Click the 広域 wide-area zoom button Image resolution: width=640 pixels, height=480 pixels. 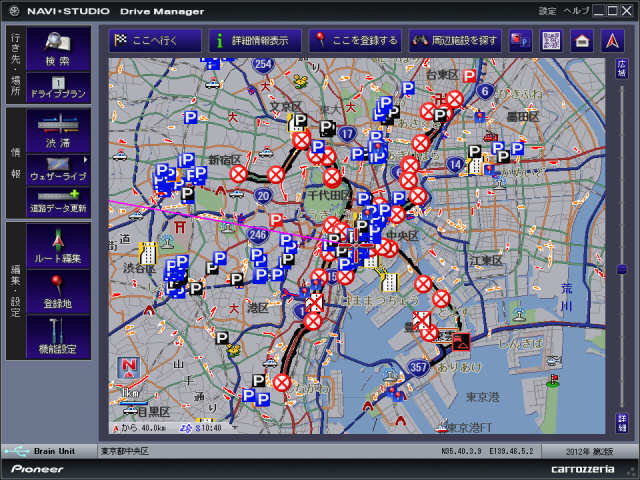(621, 68)
